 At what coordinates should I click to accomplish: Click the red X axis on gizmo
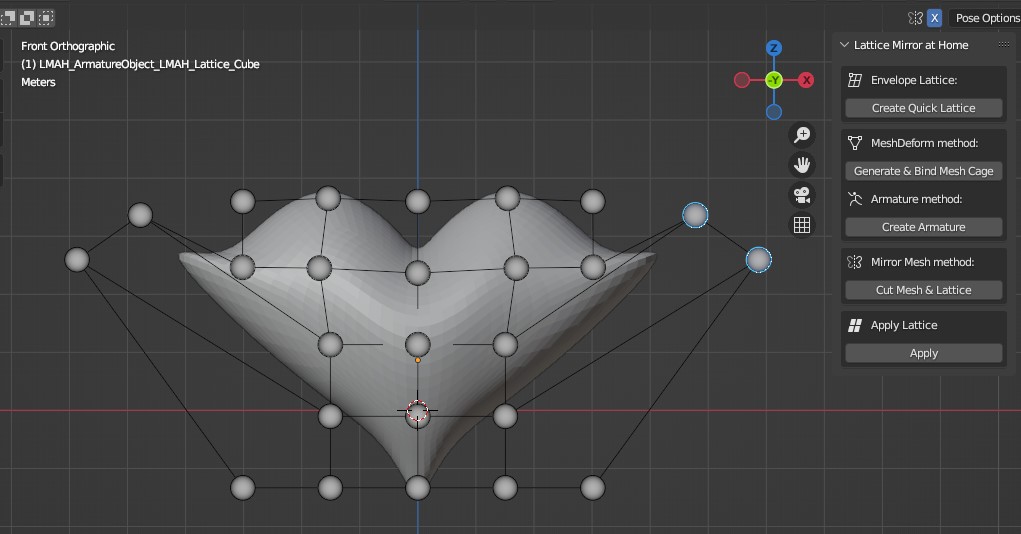click(806, 80)
